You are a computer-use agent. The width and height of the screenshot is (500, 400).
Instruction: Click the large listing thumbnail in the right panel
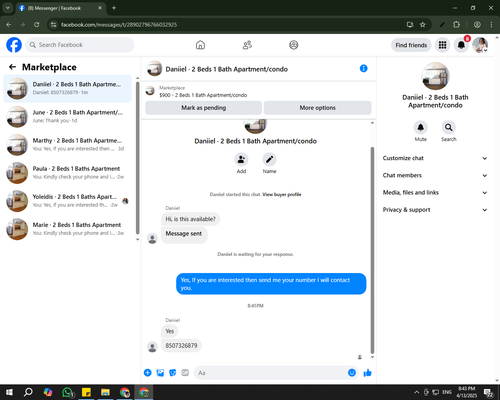[x=435, y=76]
